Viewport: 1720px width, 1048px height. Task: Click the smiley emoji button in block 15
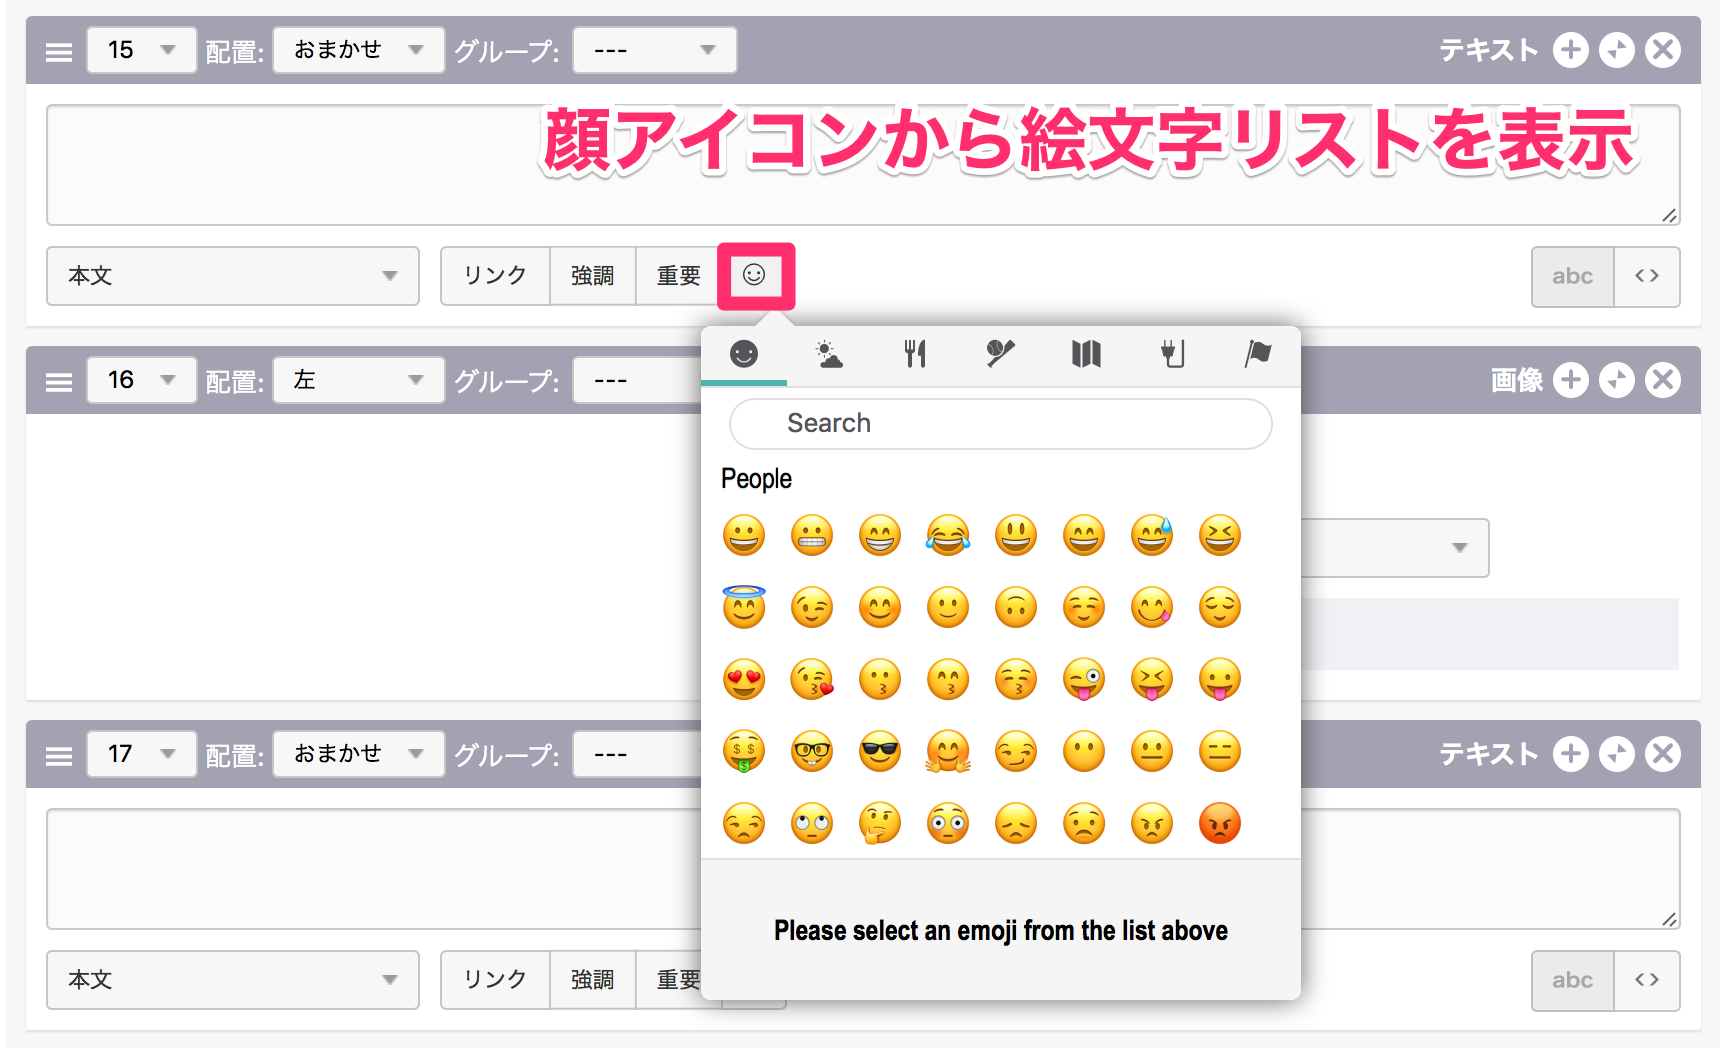[x=755, y=275]
